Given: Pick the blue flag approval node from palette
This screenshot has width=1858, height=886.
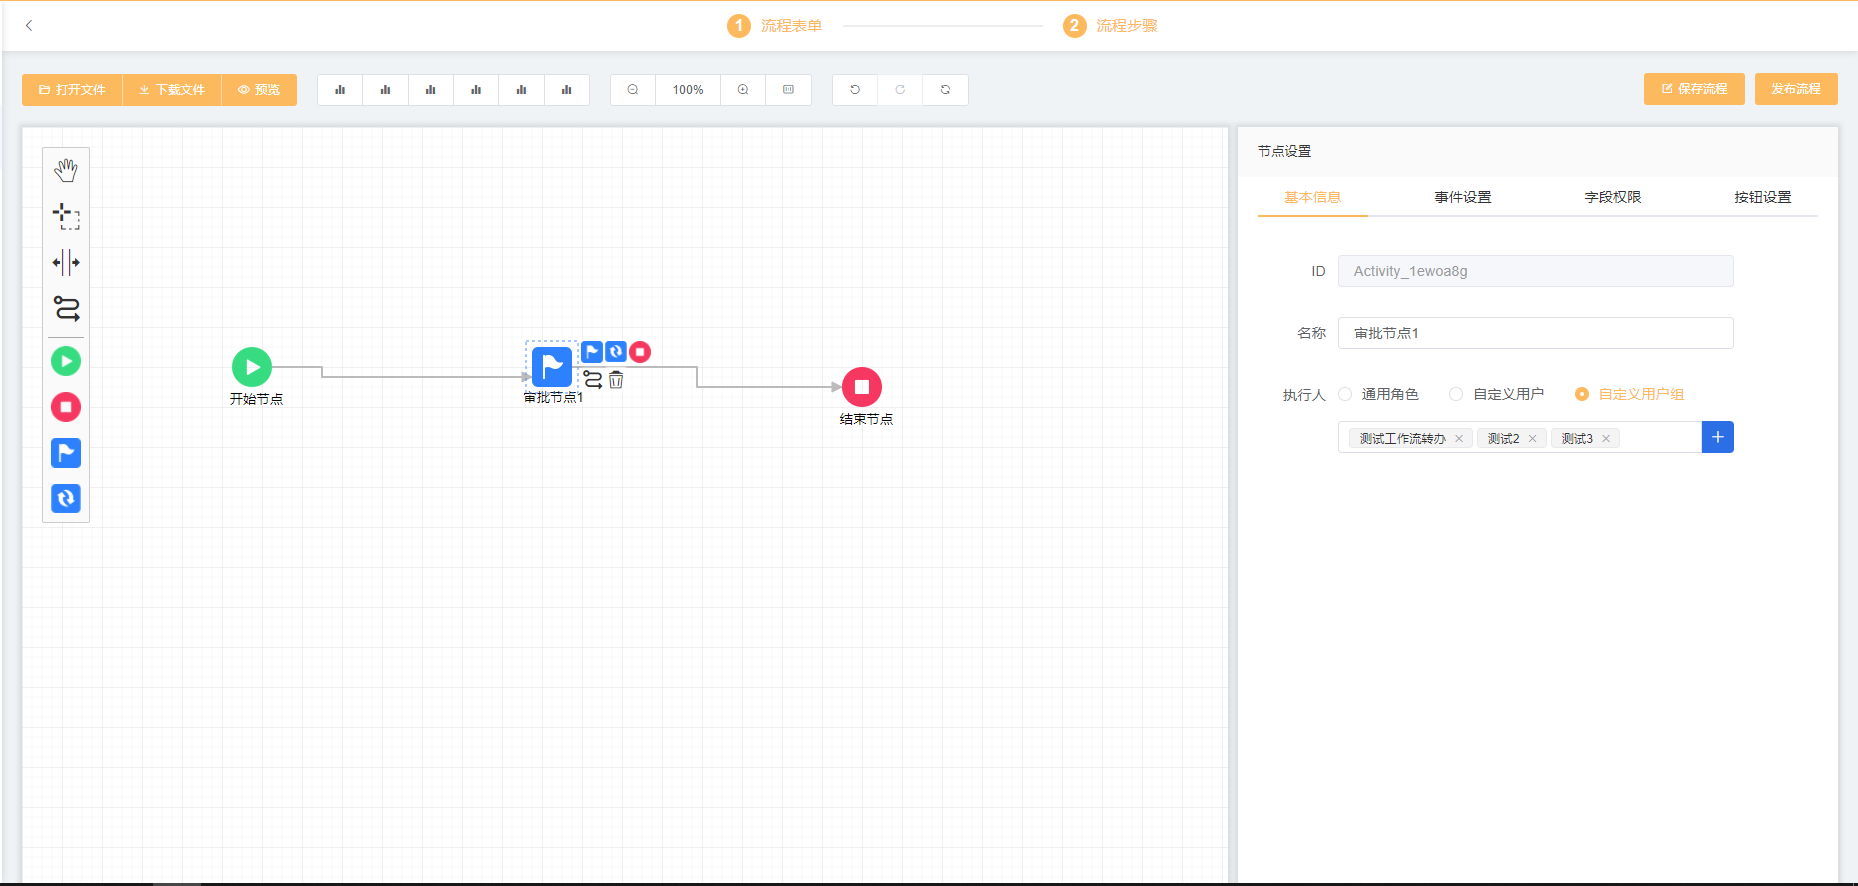Looking at the screenshot, I should pos(66,453).
